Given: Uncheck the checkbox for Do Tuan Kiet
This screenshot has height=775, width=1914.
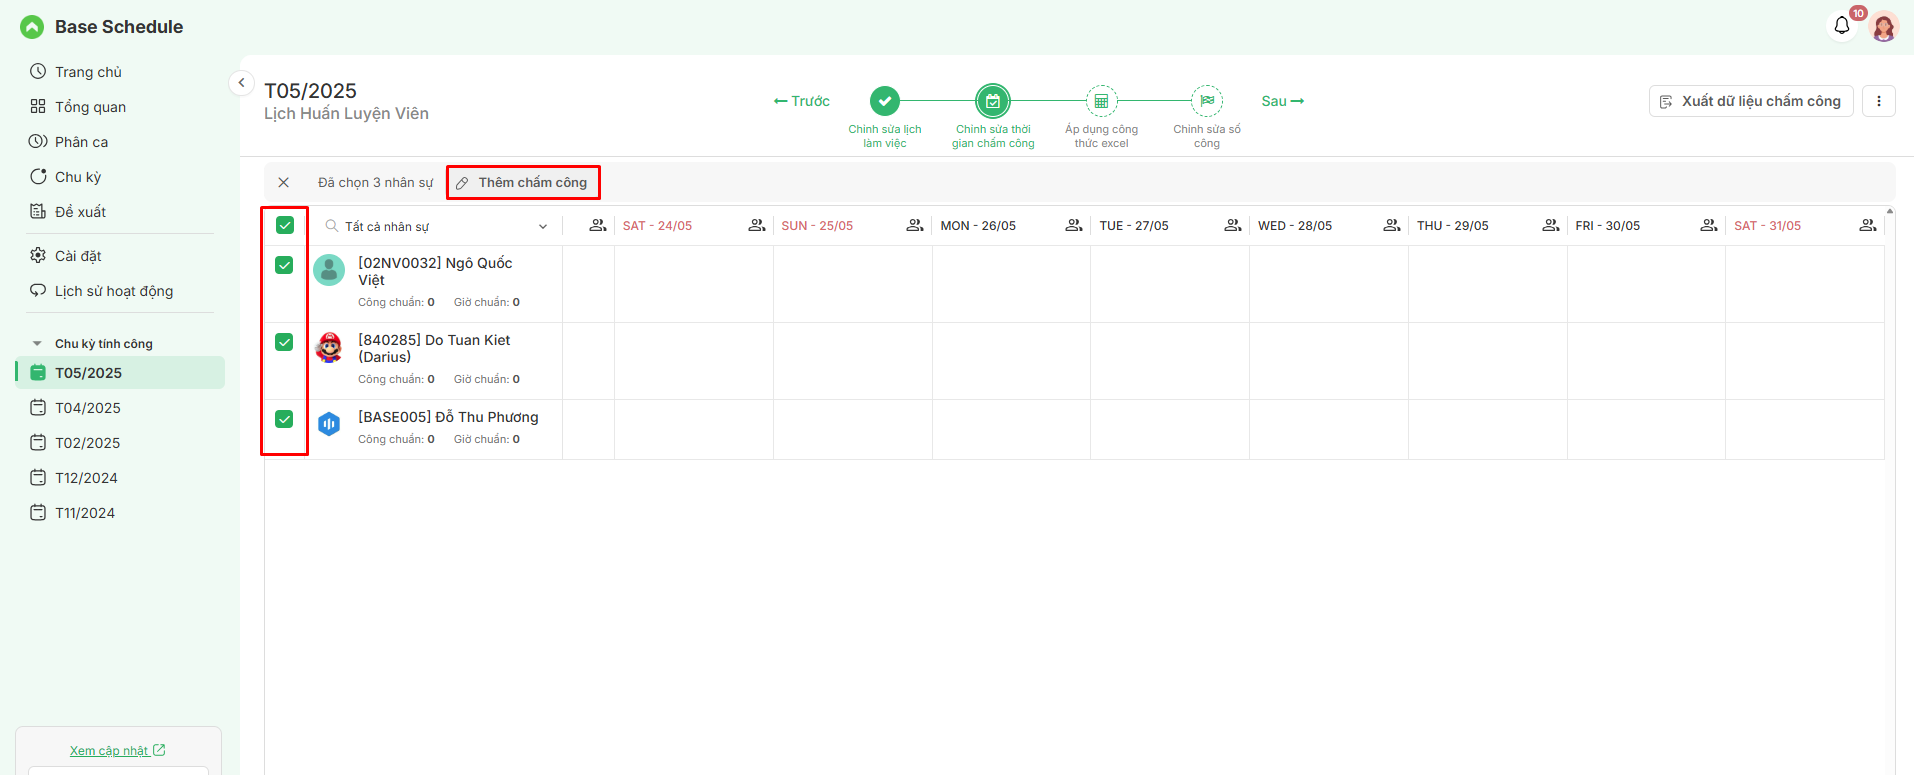Looking at the screenshot, I should click(x=284, y=342).
